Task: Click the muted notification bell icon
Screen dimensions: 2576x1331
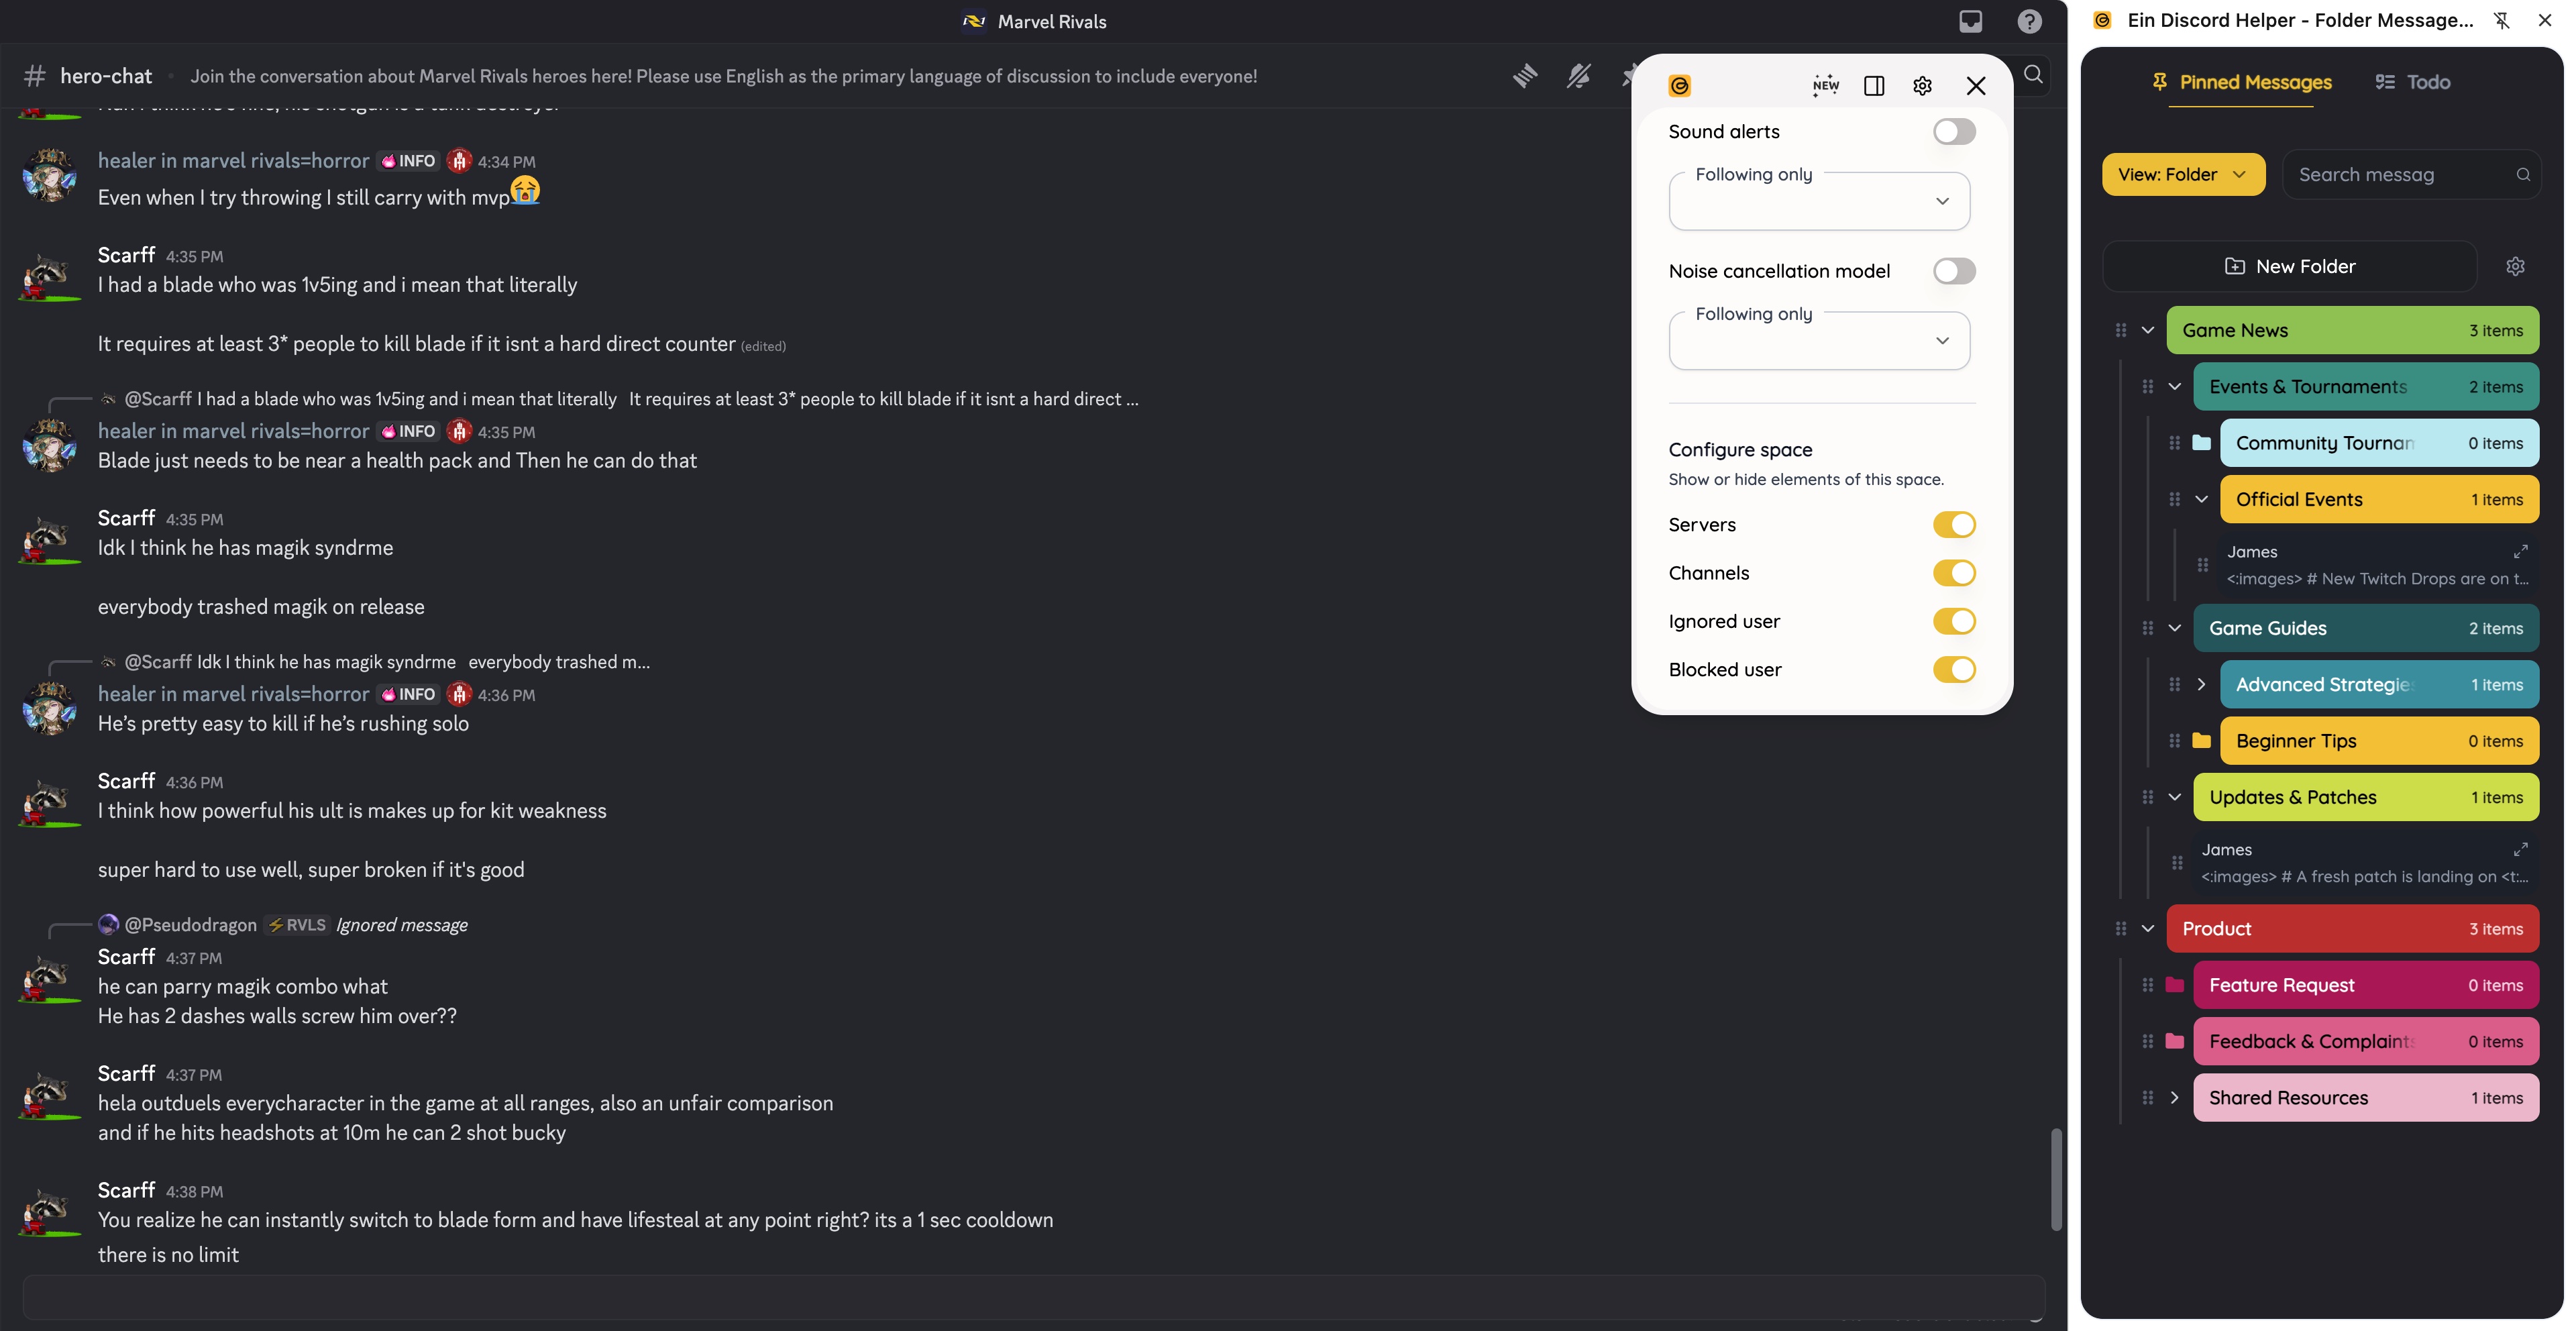Action: [1578, 76]
